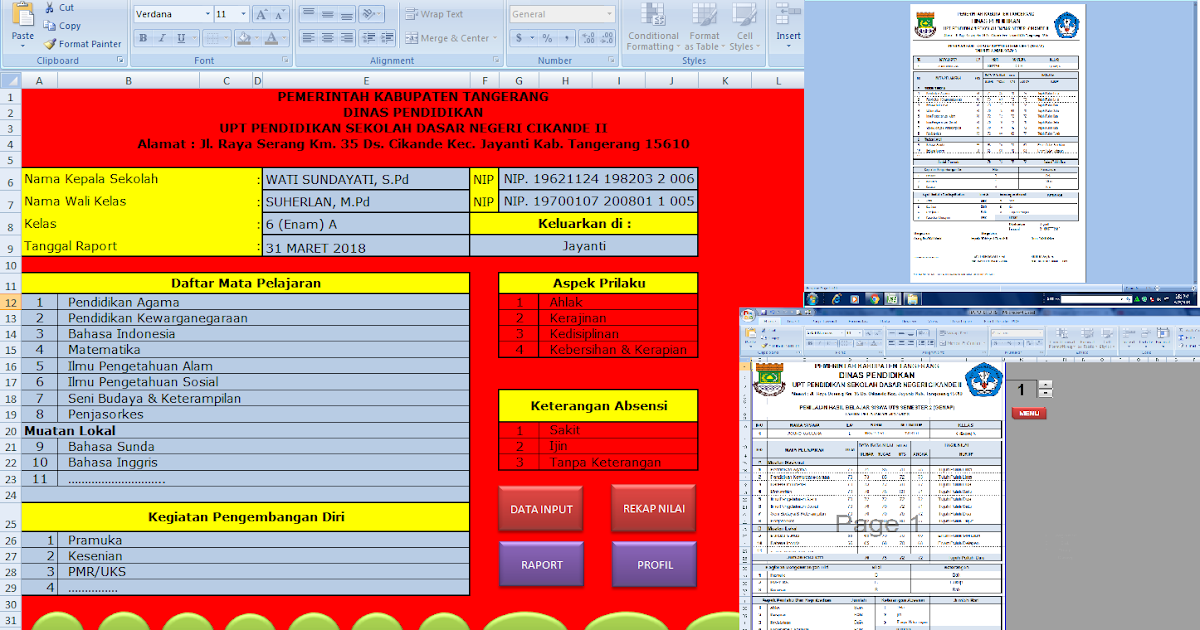
Task: Toggle Underline formatting
Action: (179, 38)
